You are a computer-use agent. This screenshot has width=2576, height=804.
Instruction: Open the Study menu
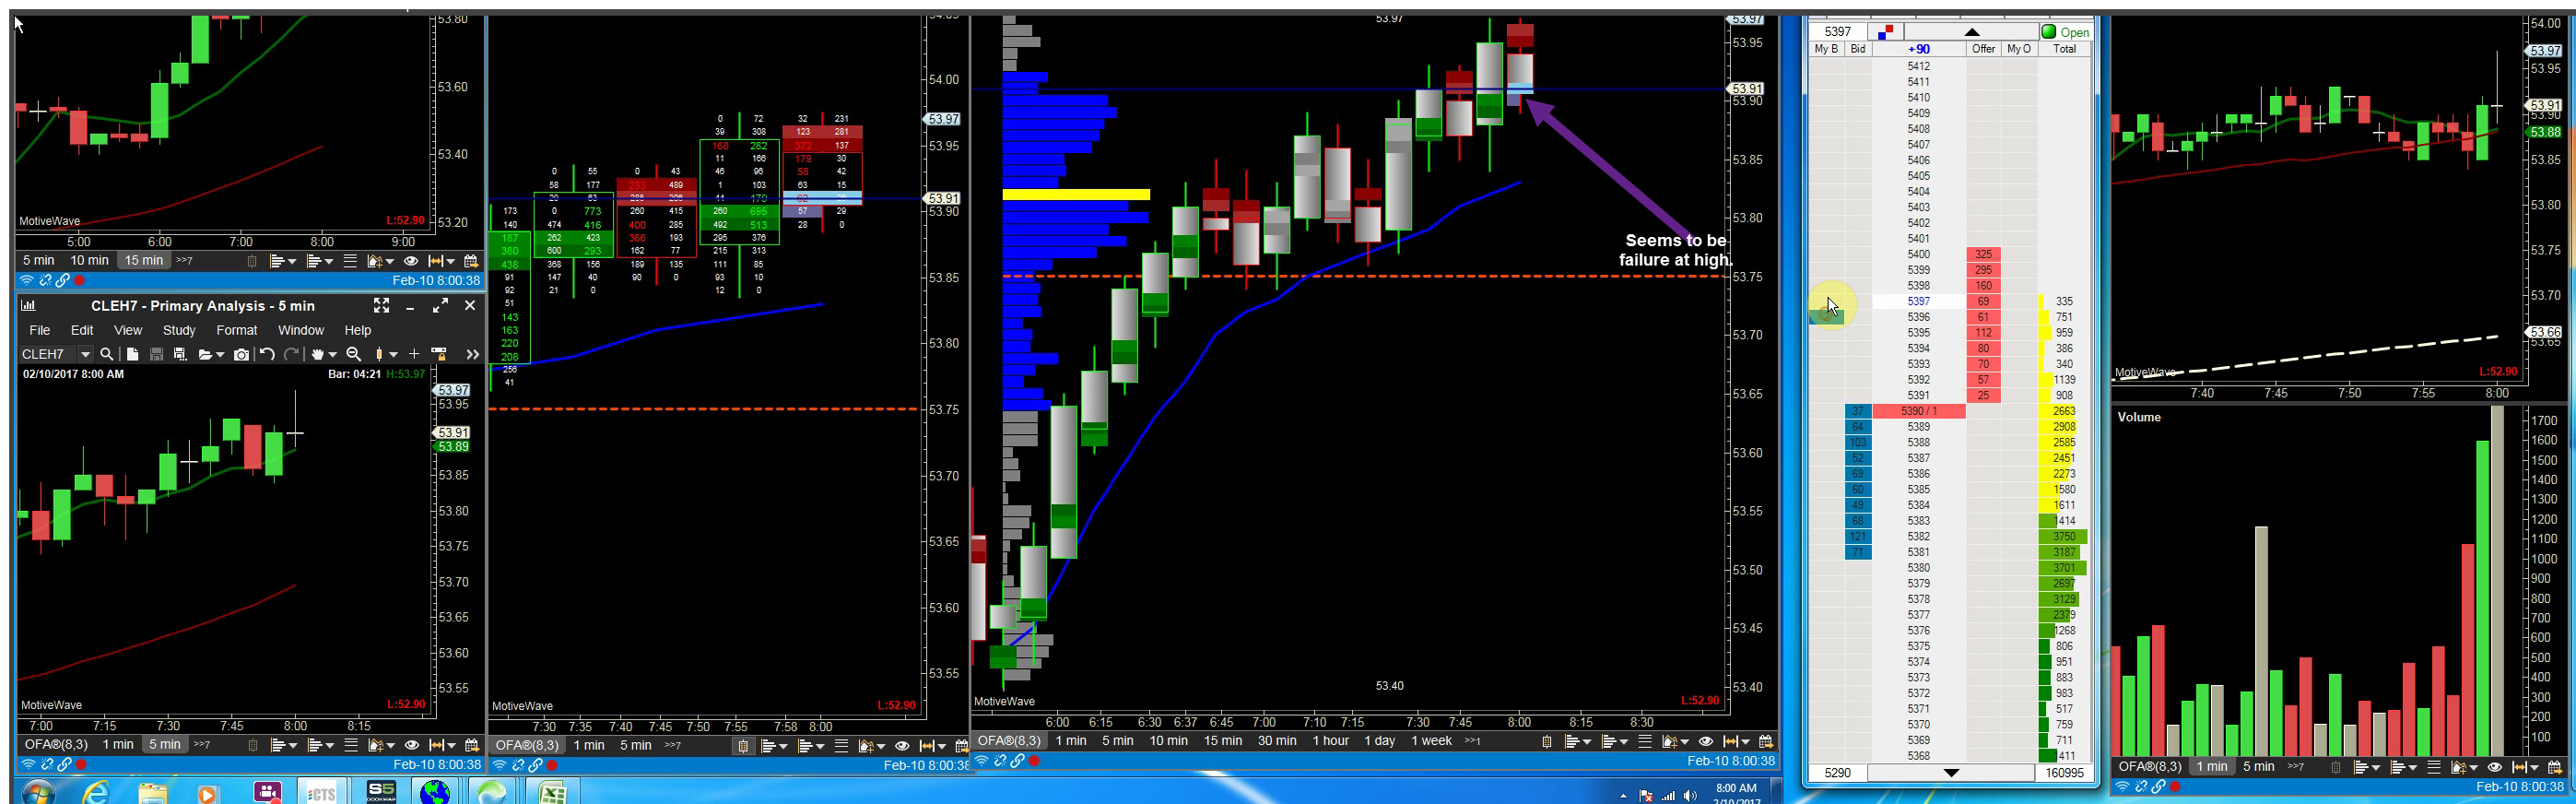(179, 330)
